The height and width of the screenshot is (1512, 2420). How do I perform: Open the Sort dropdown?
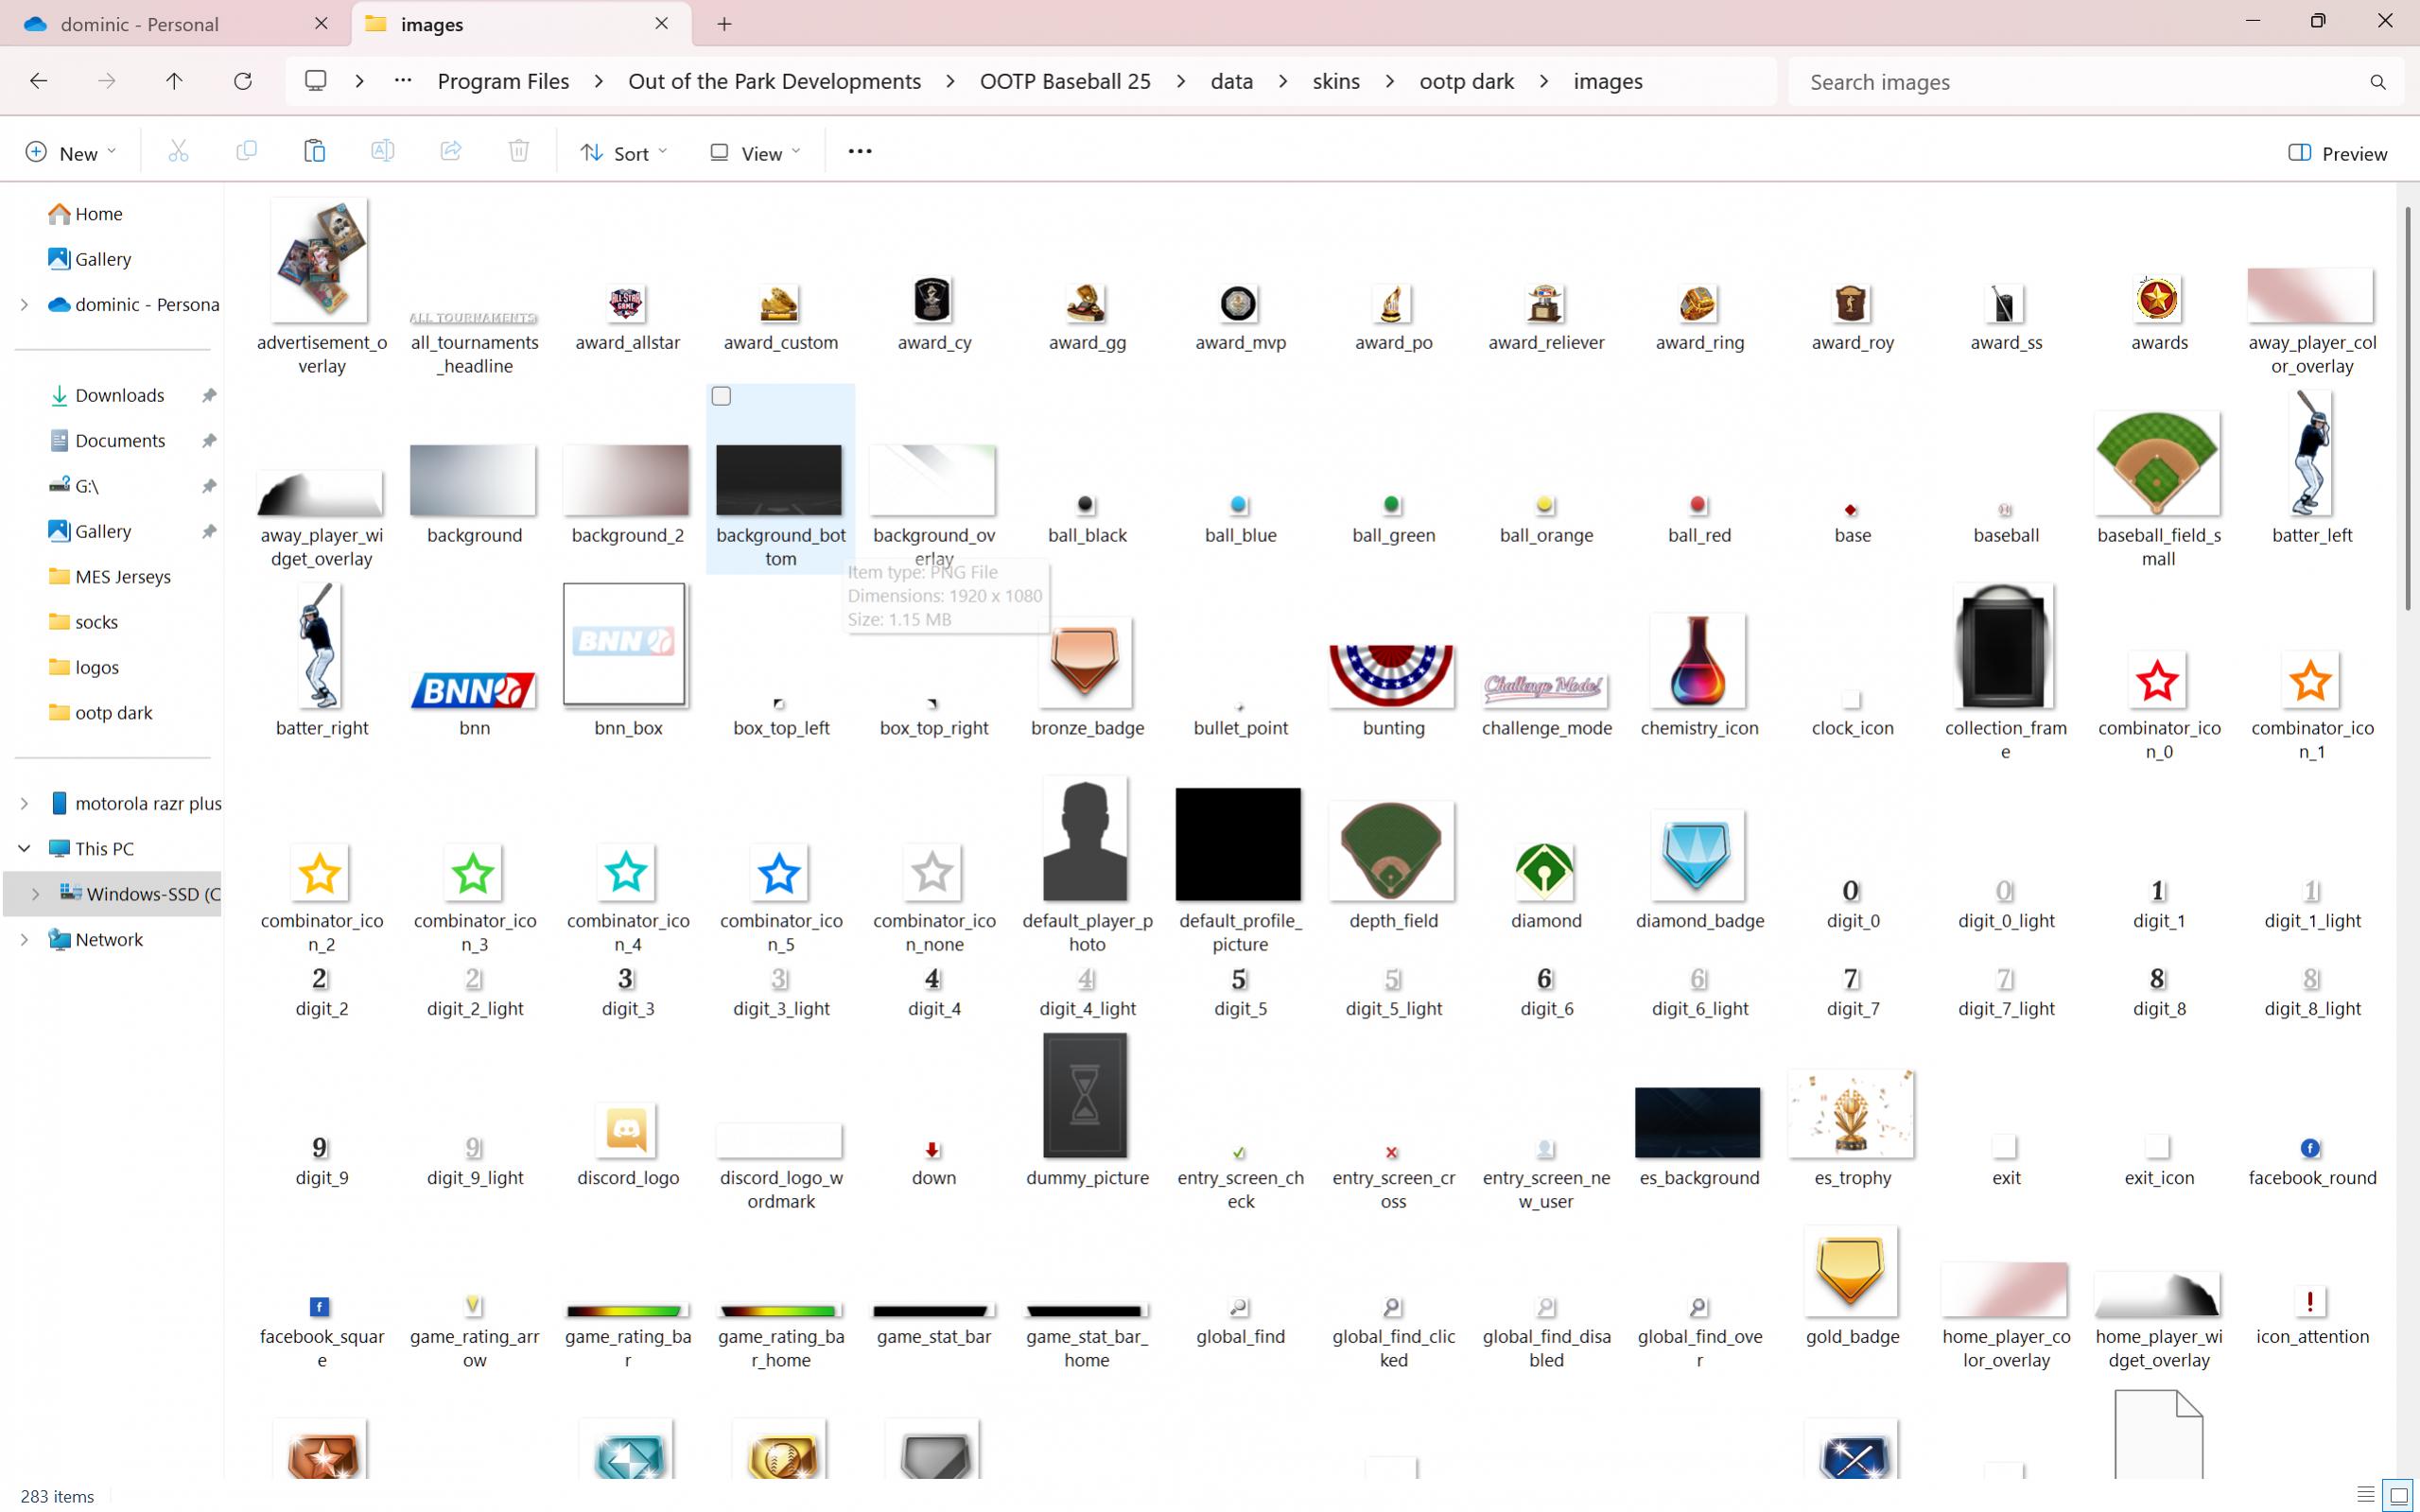(x=624, y=153)
